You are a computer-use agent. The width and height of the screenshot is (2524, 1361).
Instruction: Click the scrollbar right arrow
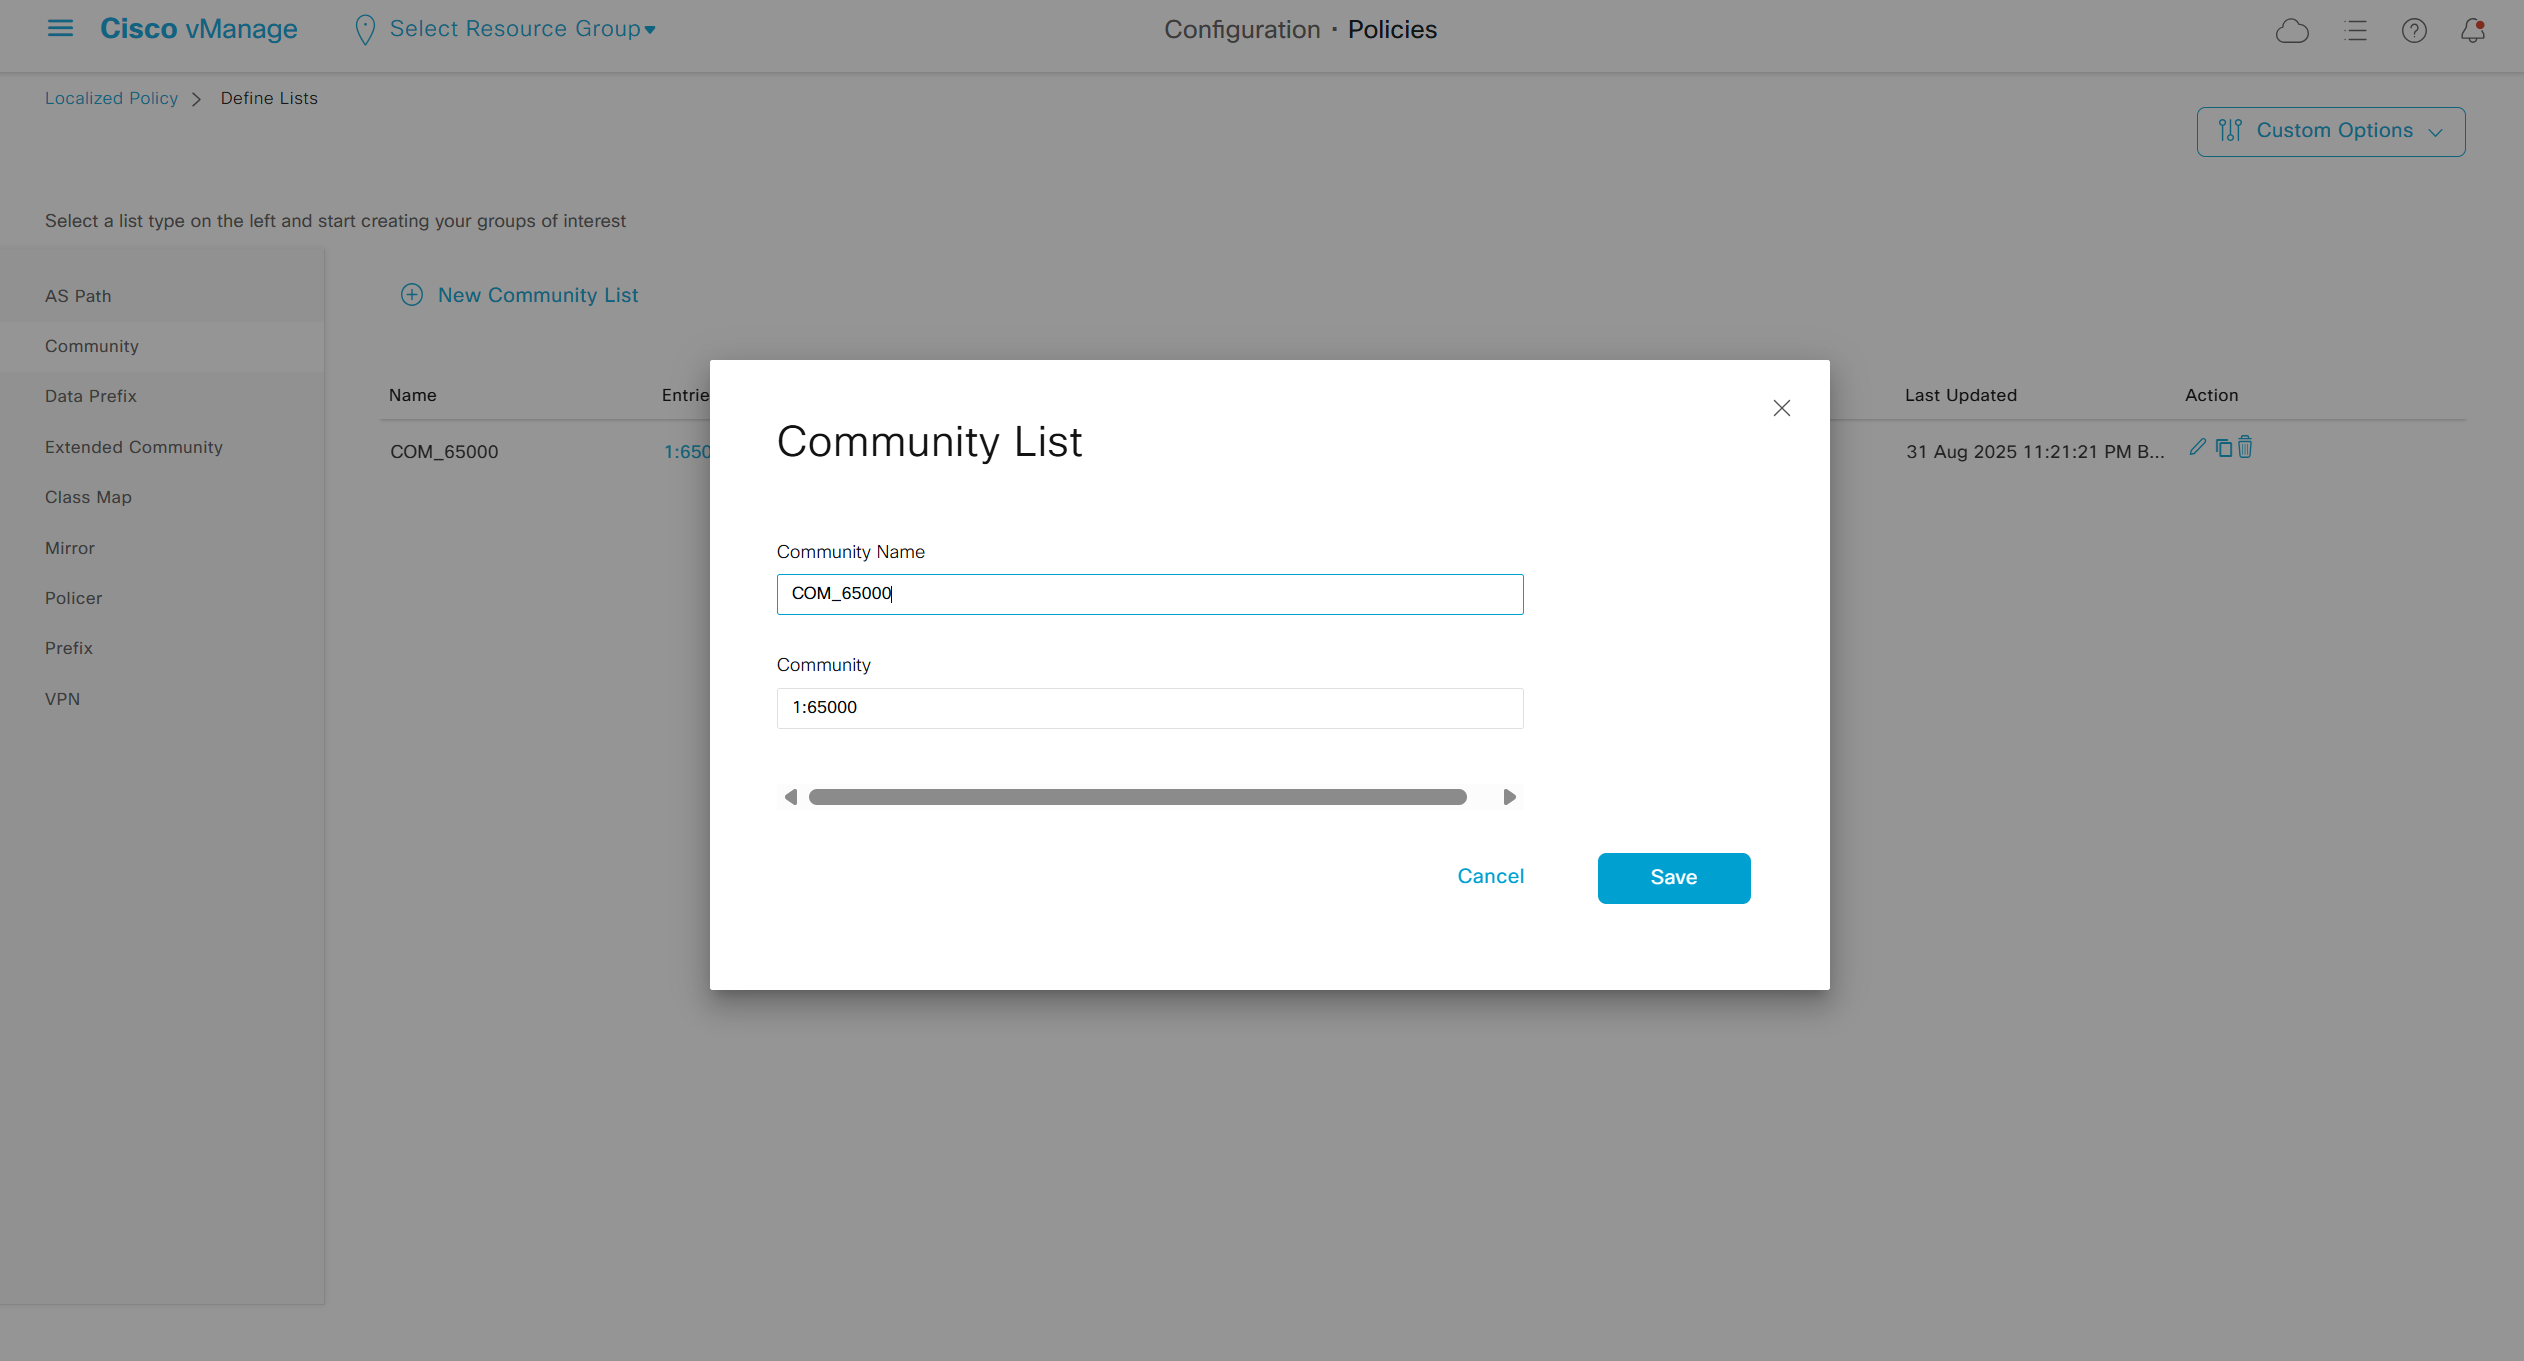click(1509, 797)
